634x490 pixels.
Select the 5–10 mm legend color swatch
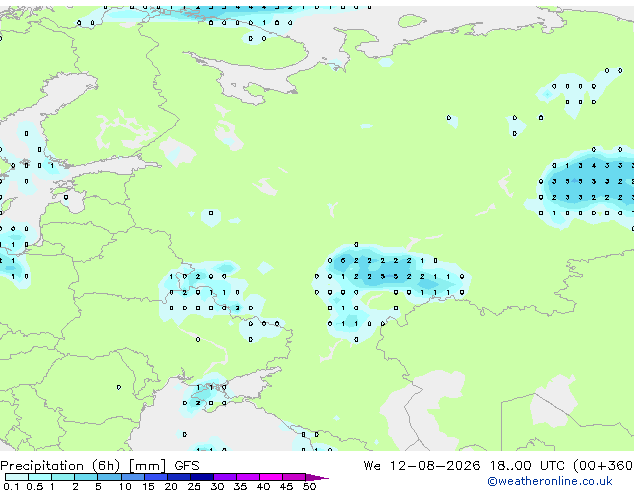coord(109,477)
